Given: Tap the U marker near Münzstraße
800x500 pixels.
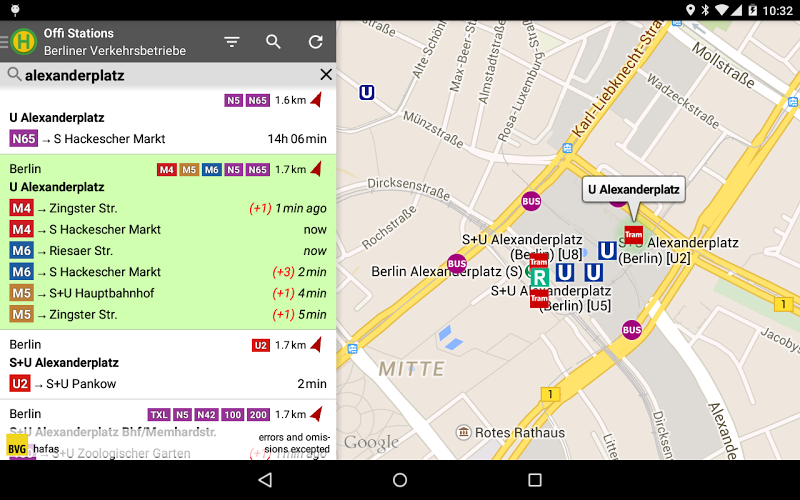Looking at the screenshot, I should click(x=367, y=93).
